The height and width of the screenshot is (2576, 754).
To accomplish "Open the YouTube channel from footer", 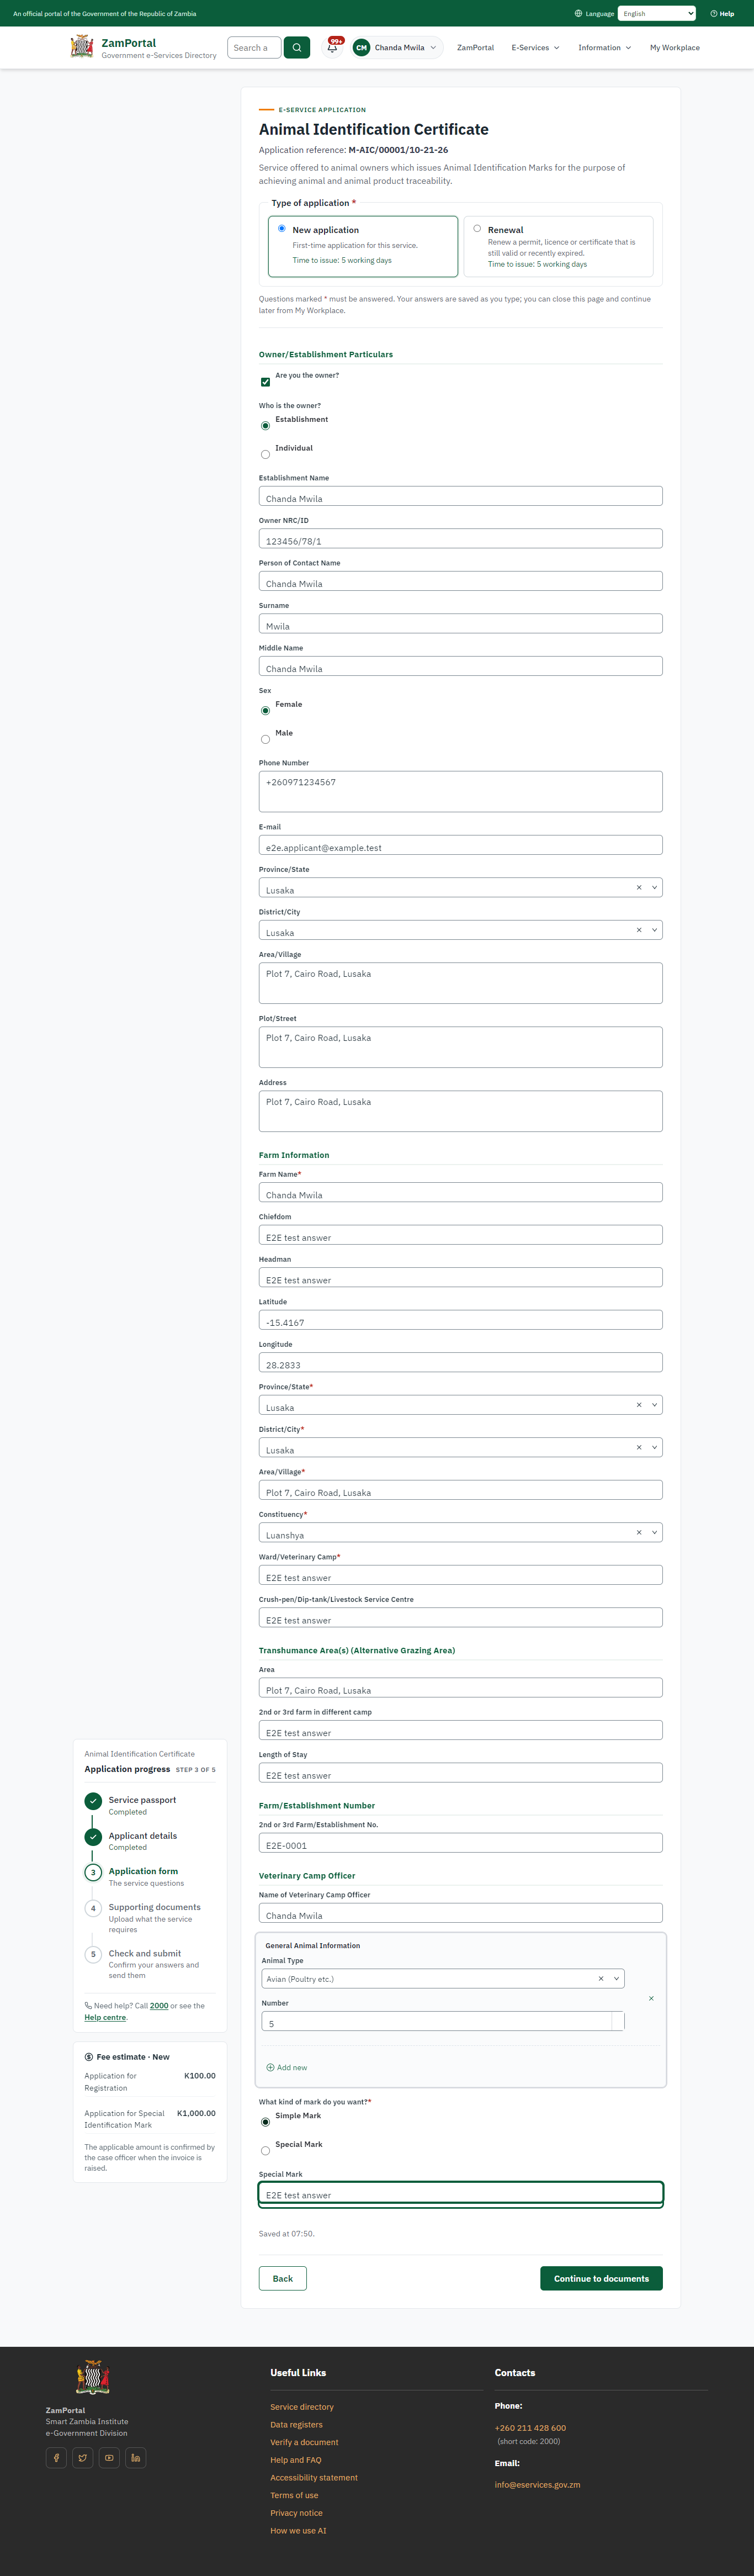I will [x=109, y=2457].
